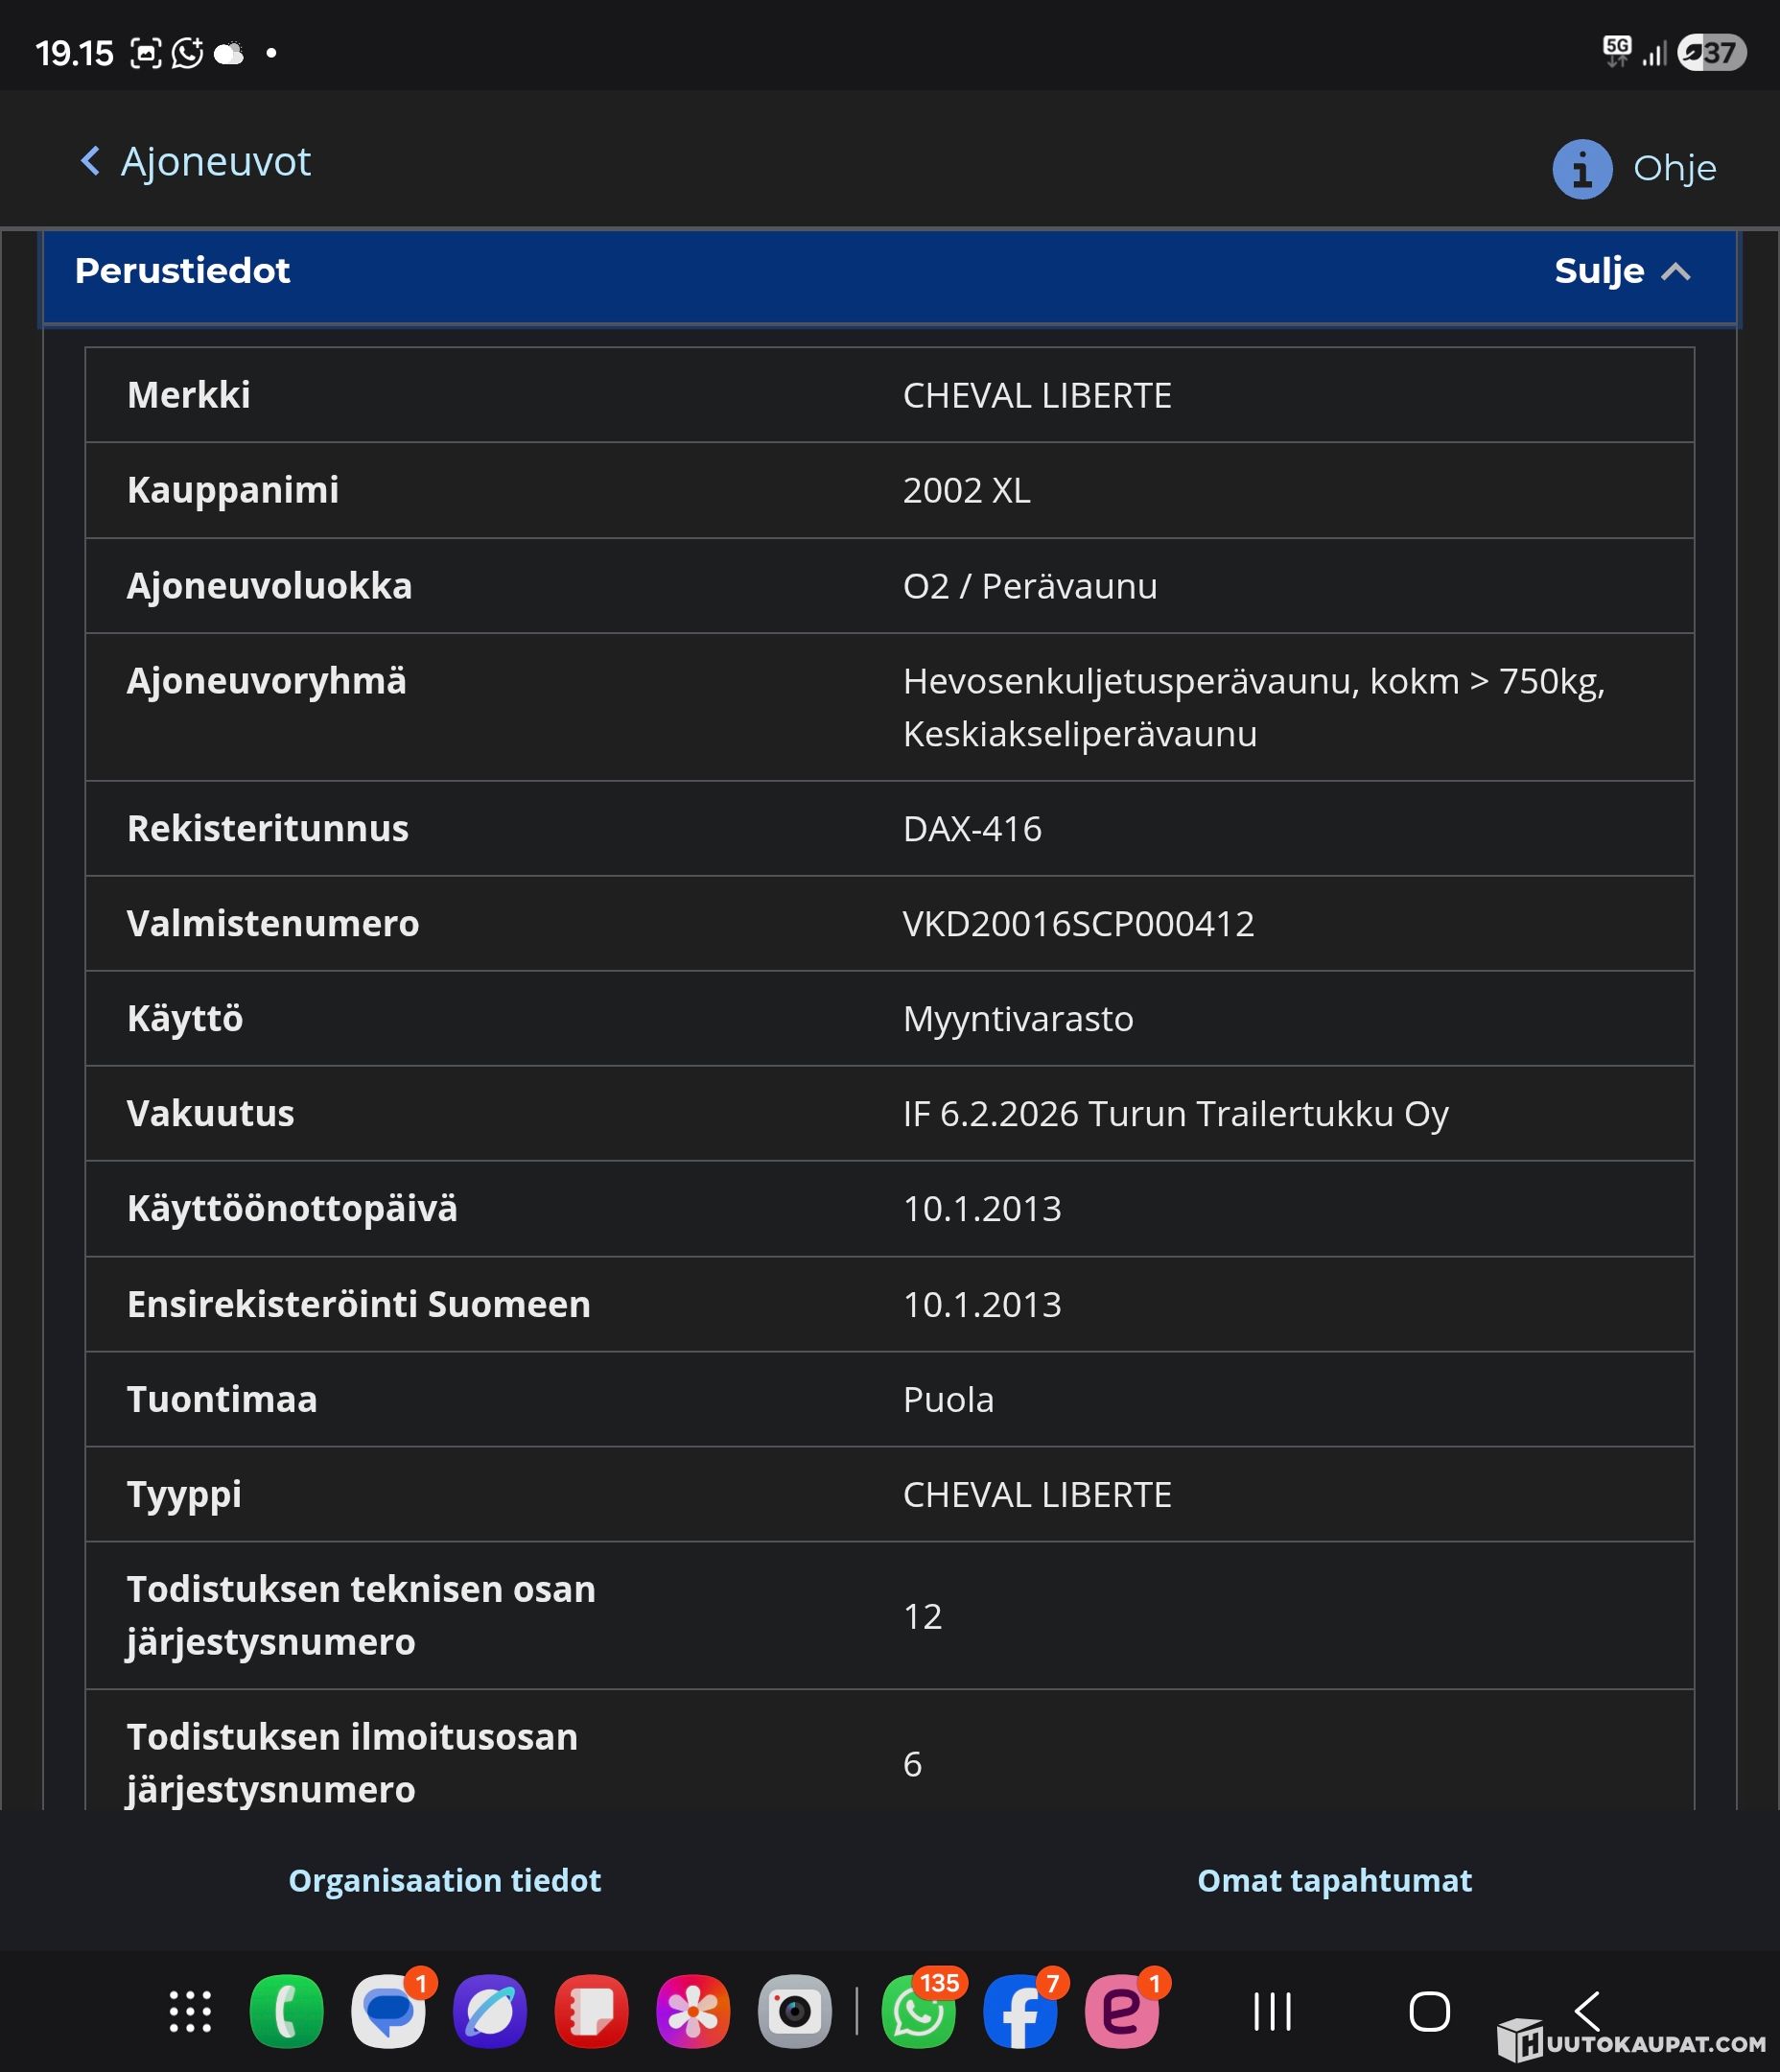Open Organisaation tiedot tab

[x=445, y=1880]
